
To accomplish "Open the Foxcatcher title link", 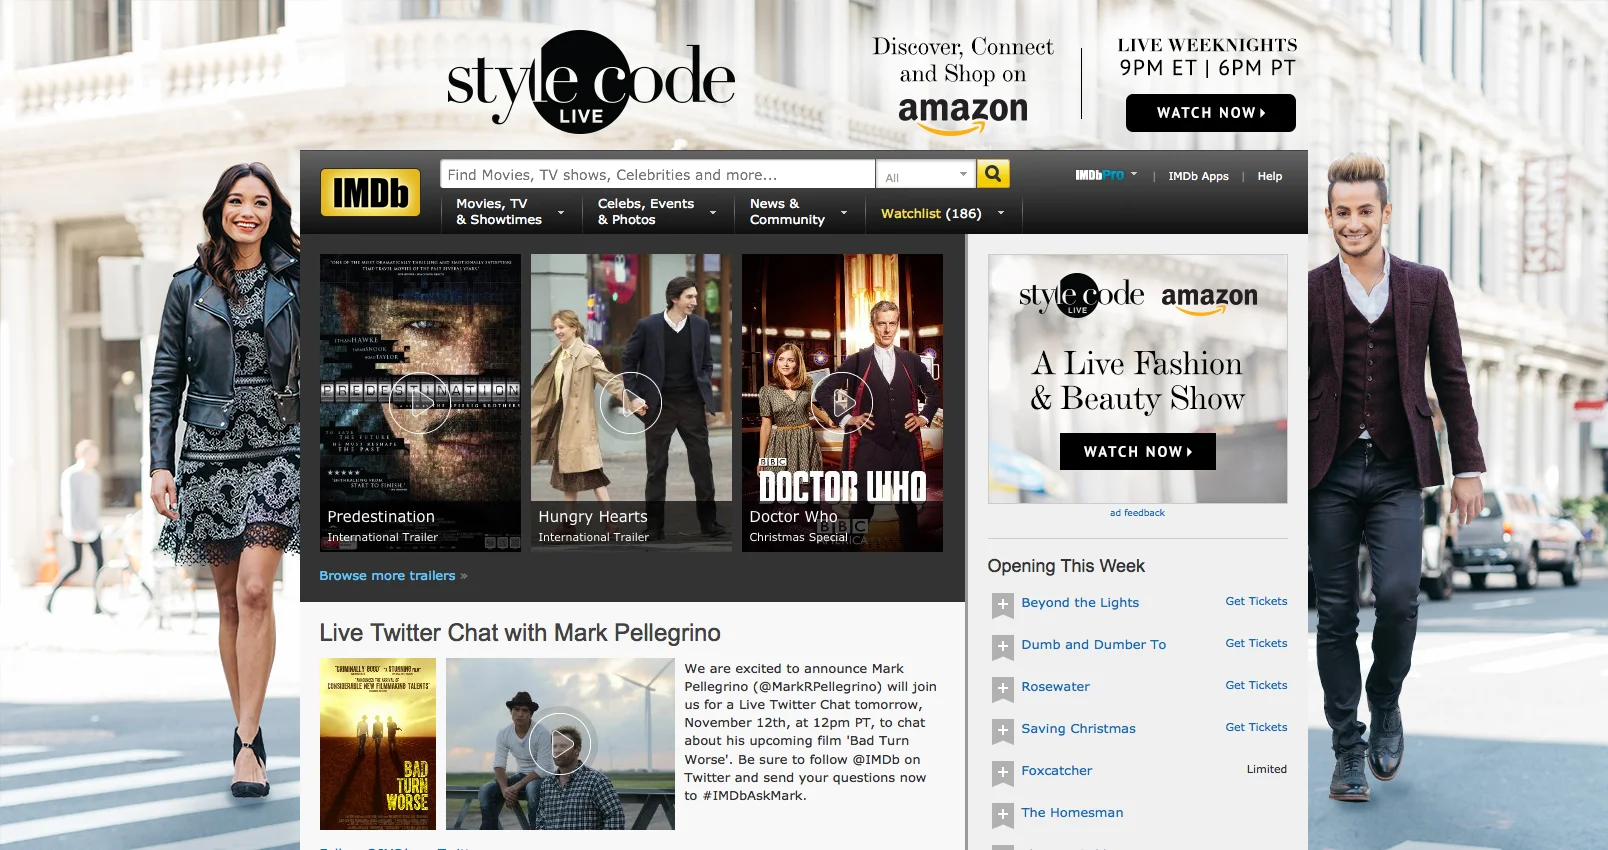I will [1057, 771].
